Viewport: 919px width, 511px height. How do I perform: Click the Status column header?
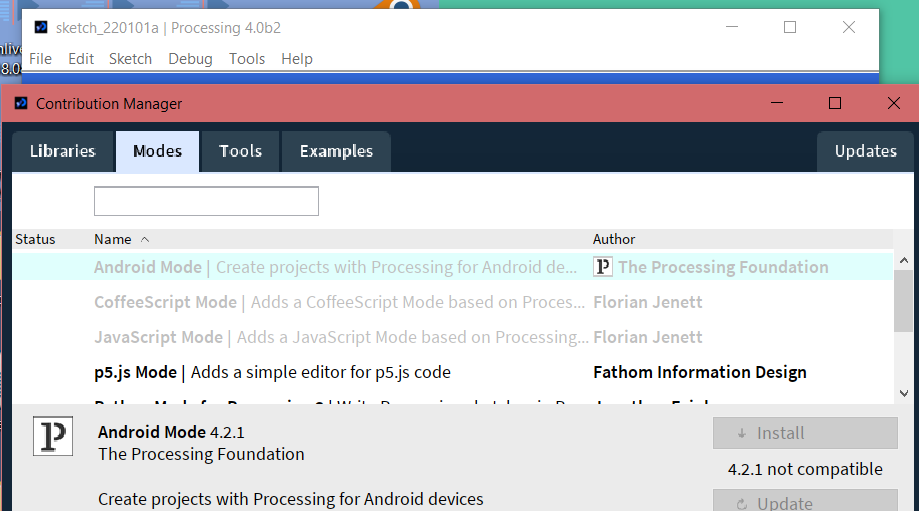click(x=35, y=239)
